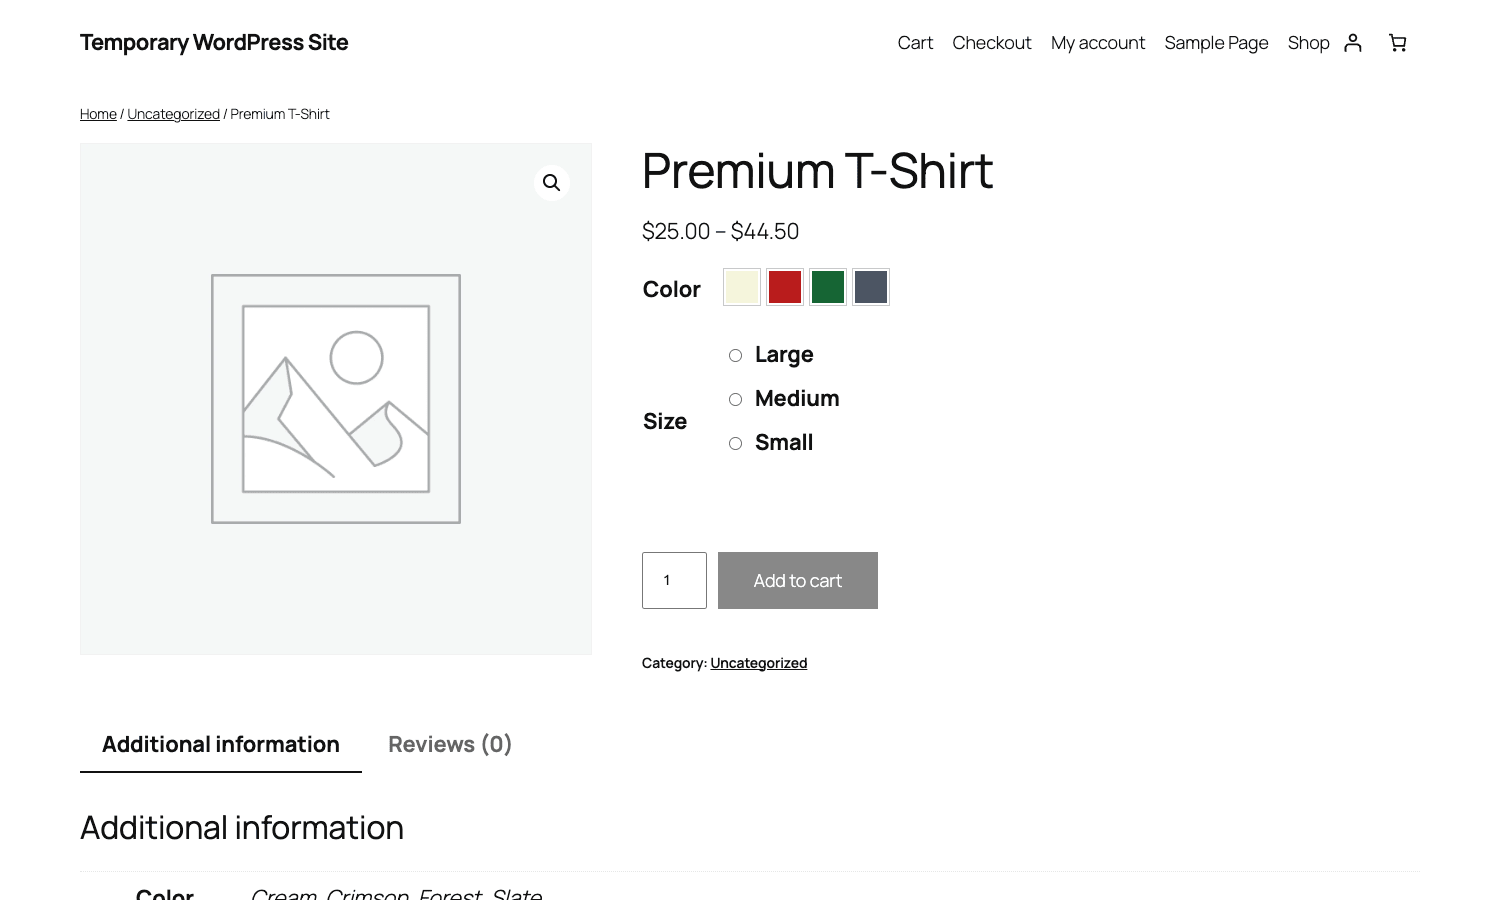Click the price range $25.00 – $44.50
This screenshot has width=1500, height=900.
720,231
